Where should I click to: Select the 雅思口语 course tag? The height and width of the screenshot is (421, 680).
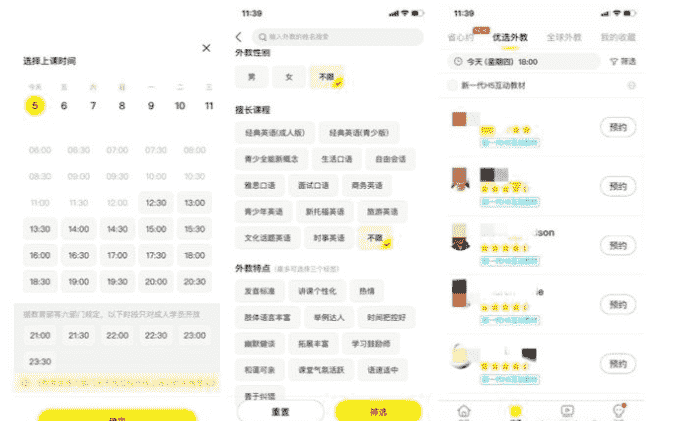click(x=260, y=186)
